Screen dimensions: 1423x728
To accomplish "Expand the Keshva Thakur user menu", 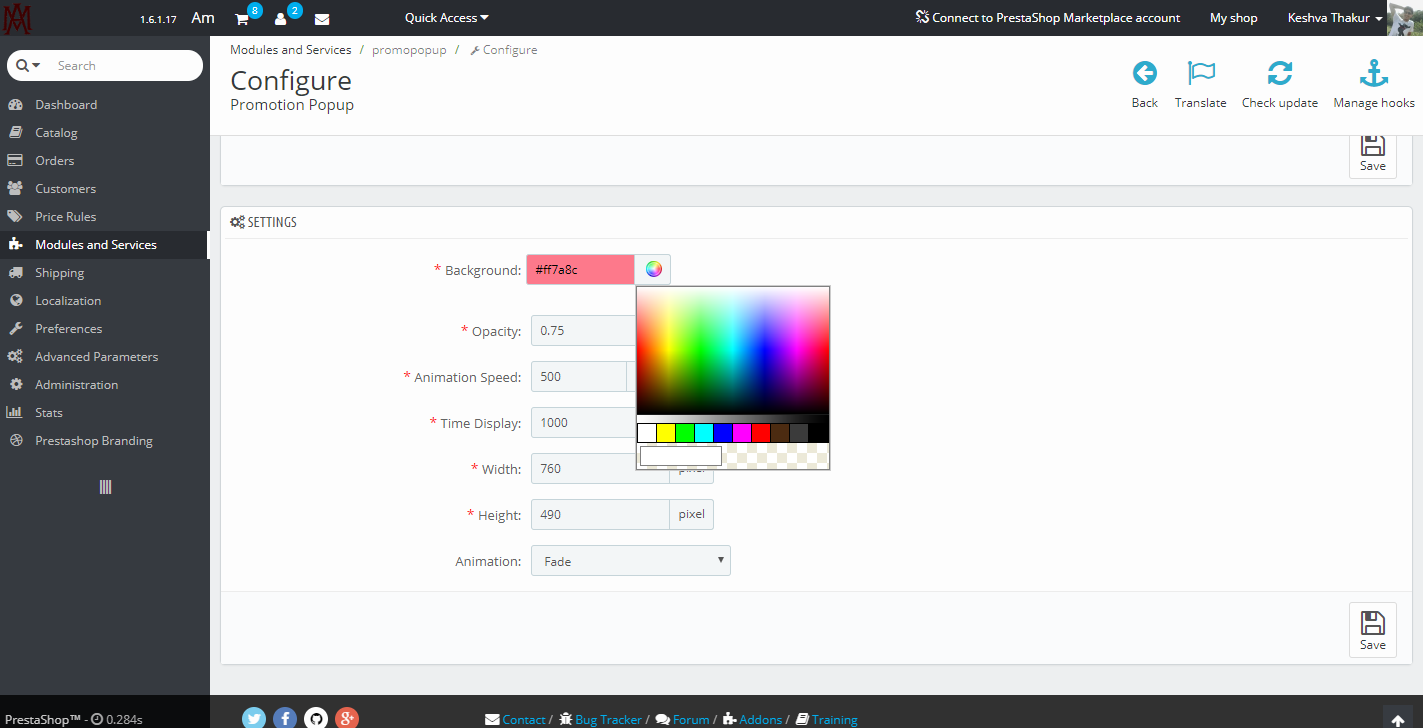I will click(1335, 18).
